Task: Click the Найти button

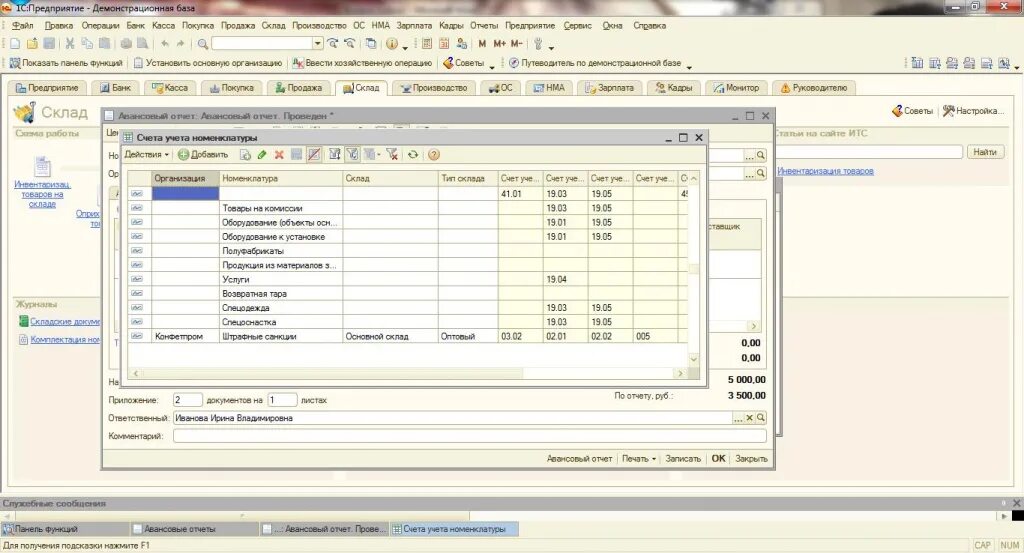Action: pyautogui.click(x=985, y=152)
